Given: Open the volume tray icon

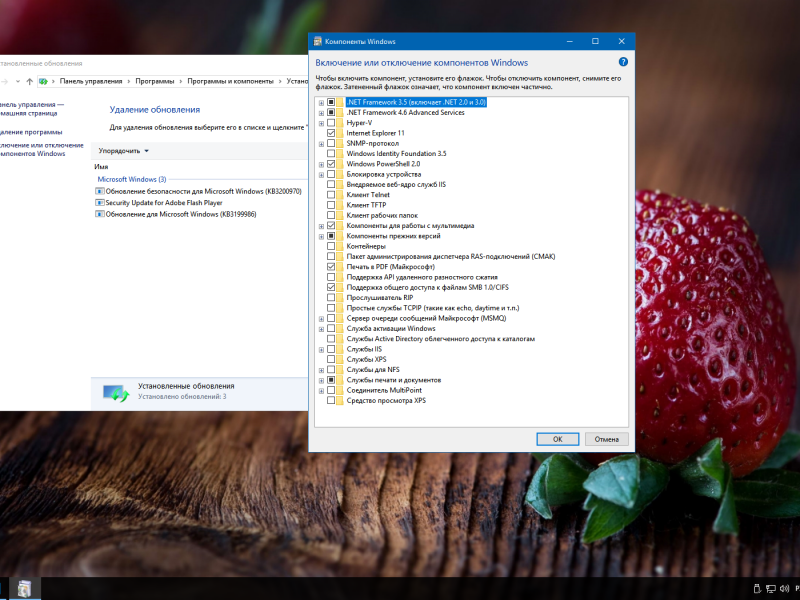Looking at the screenshot, I should [x=784, y=589].
